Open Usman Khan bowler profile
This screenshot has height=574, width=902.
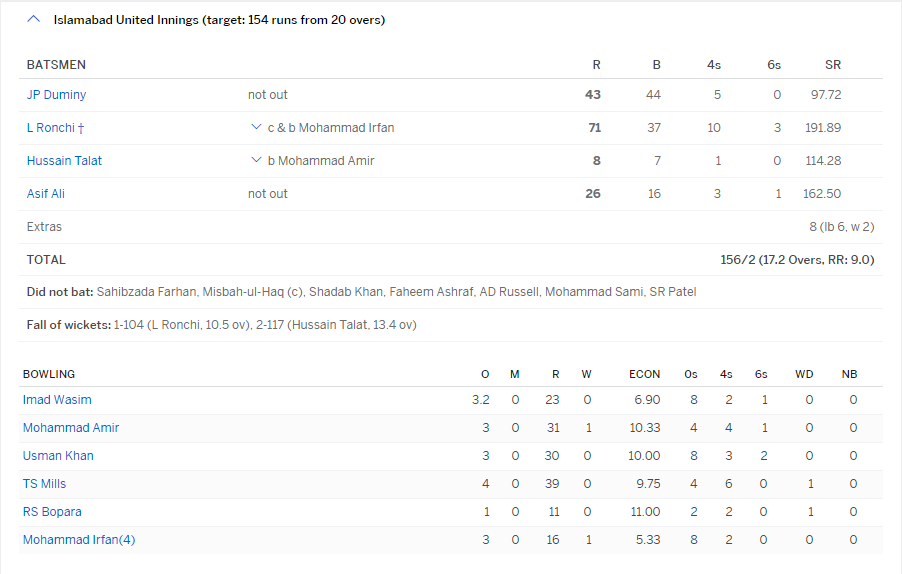58,456
